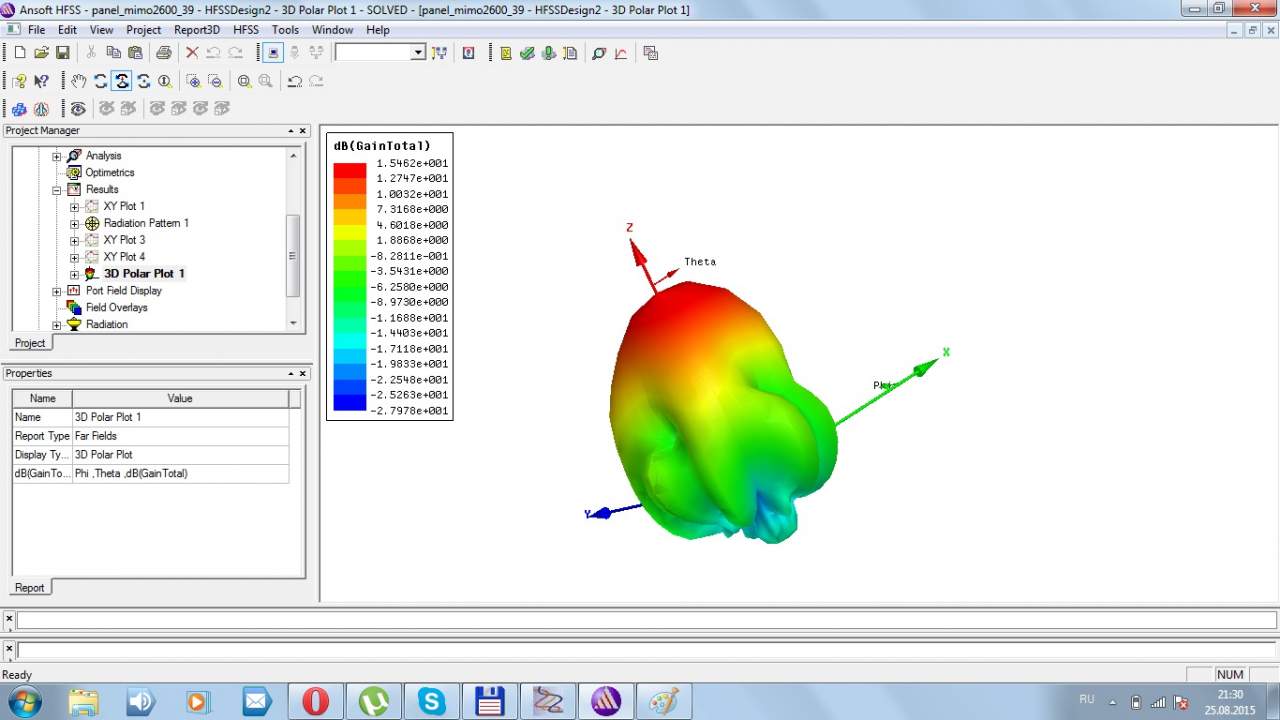Click the Optimetrics icon in tree
1280x720 pixels.
click(x=74, y=172)
